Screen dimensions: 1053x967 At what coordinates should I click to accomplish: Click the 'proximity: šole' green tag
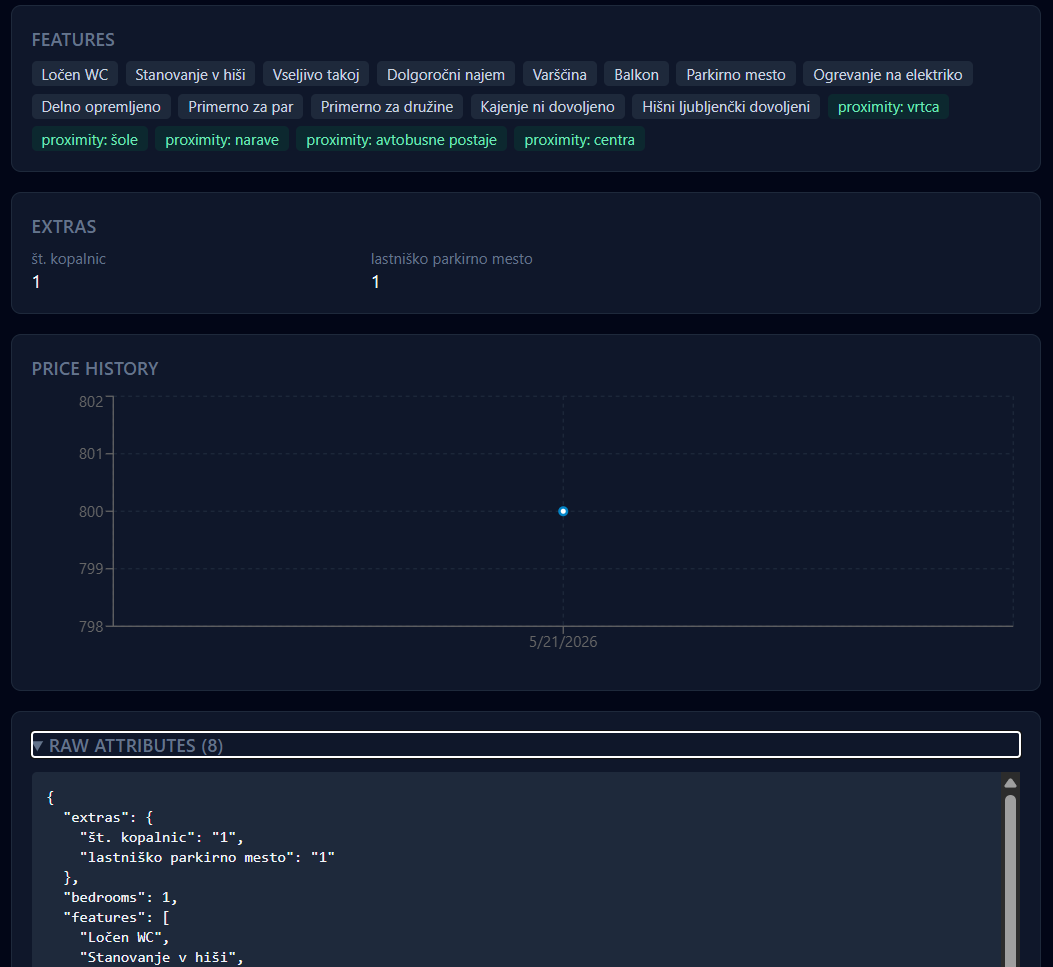click(x=89, y=139)
